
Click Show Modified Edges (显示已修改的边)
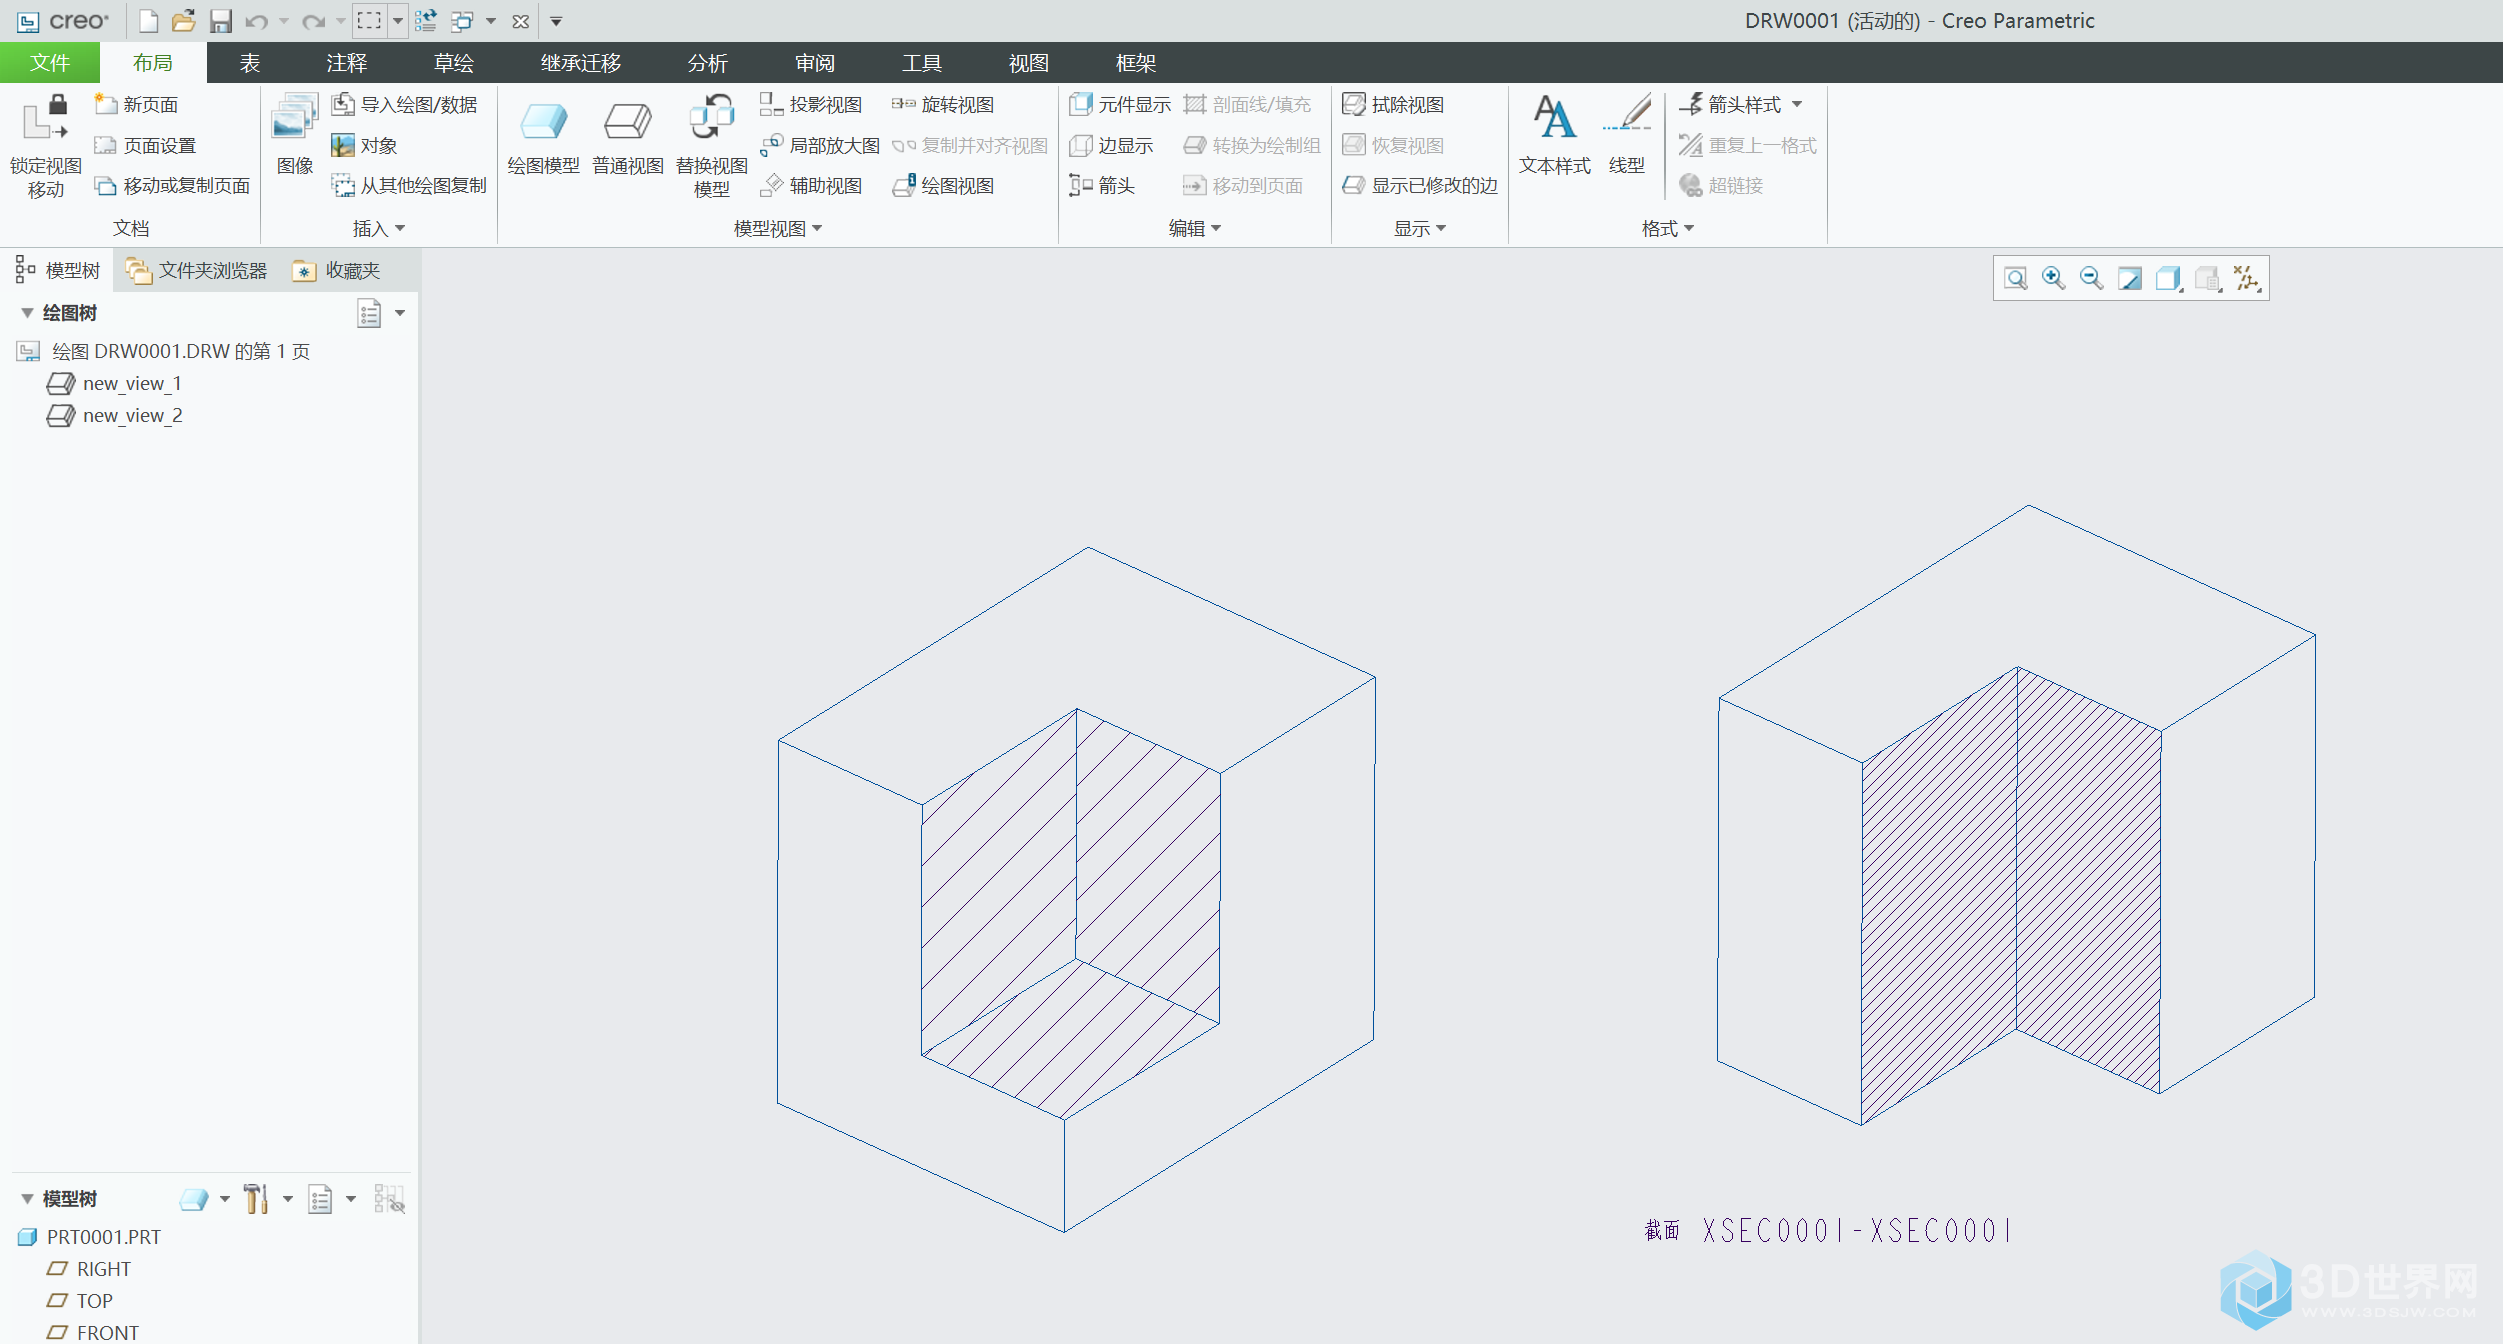(1420, 185)
